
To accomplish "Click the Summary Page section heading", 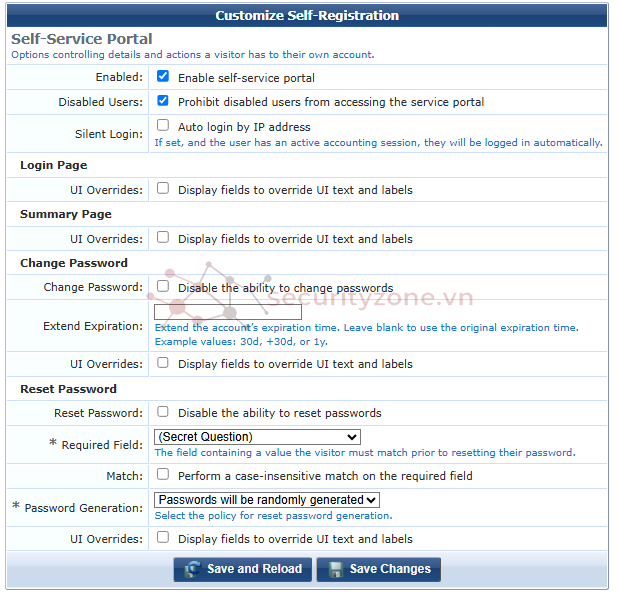I will point(66,214).
